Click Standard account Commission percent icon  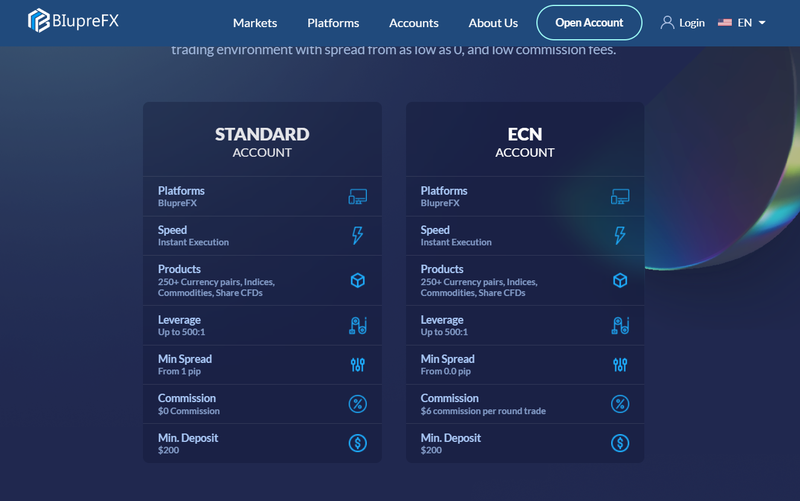coord(358,404)
